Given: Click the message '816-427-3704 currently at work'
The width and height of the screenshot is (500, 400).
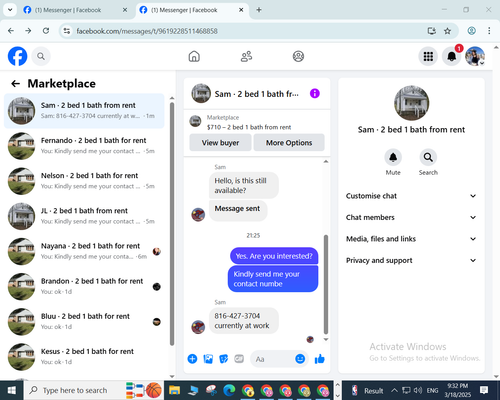Looking at the screenshot, I should pyautogui.click(x=244, y=321).
